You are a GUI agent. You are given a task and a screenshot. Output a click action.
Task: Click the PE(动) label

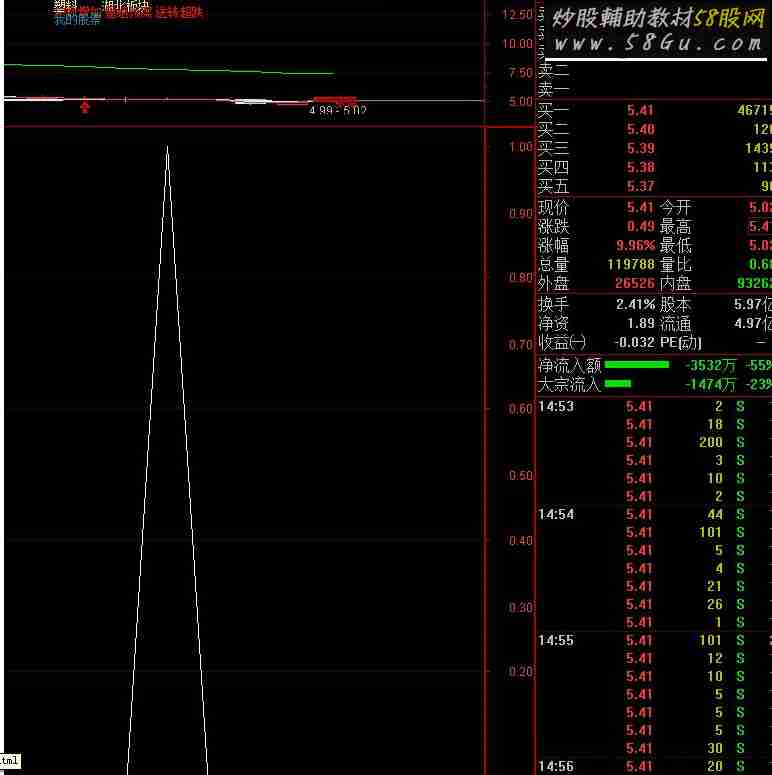click(x=681, y=342)
